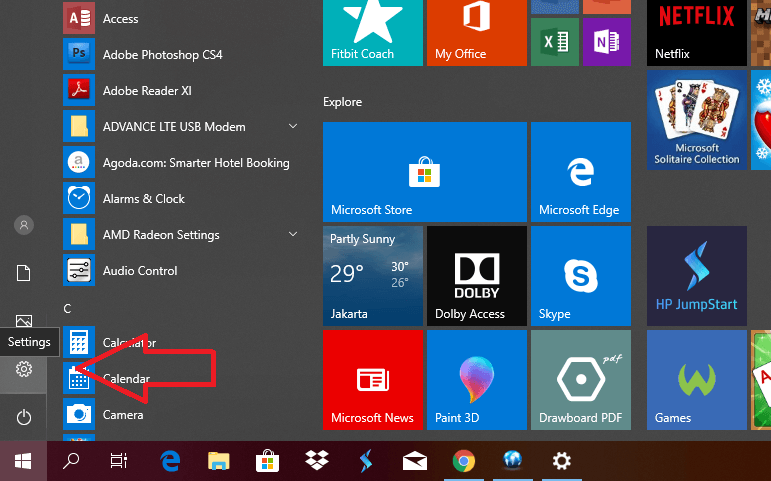
Task: Click the Windows Start button
Action: point(22,461)
